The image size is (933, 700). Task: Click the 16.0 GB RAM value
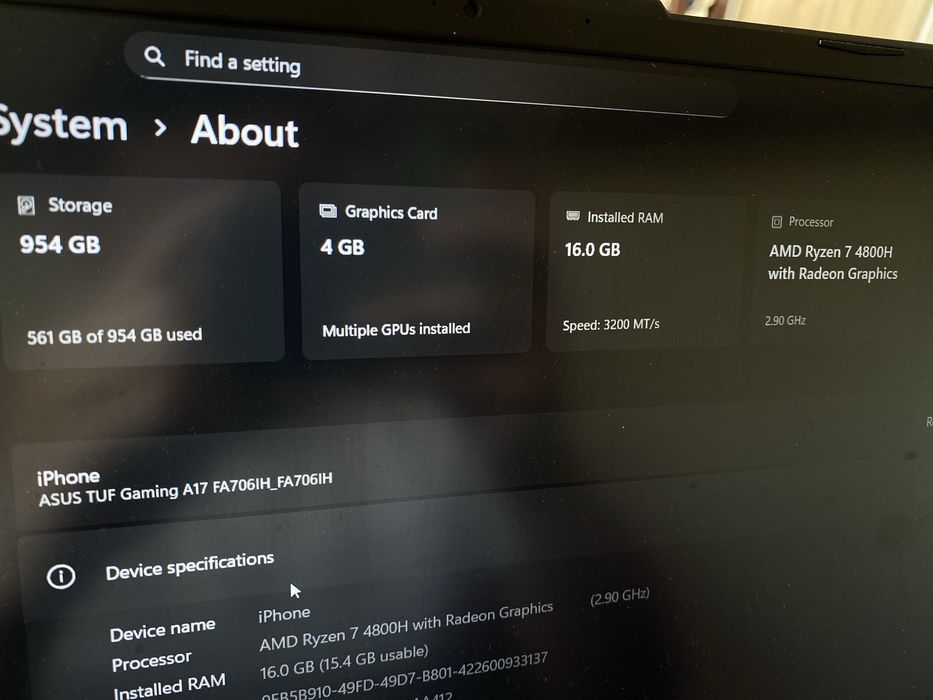[x=593, y=249]
